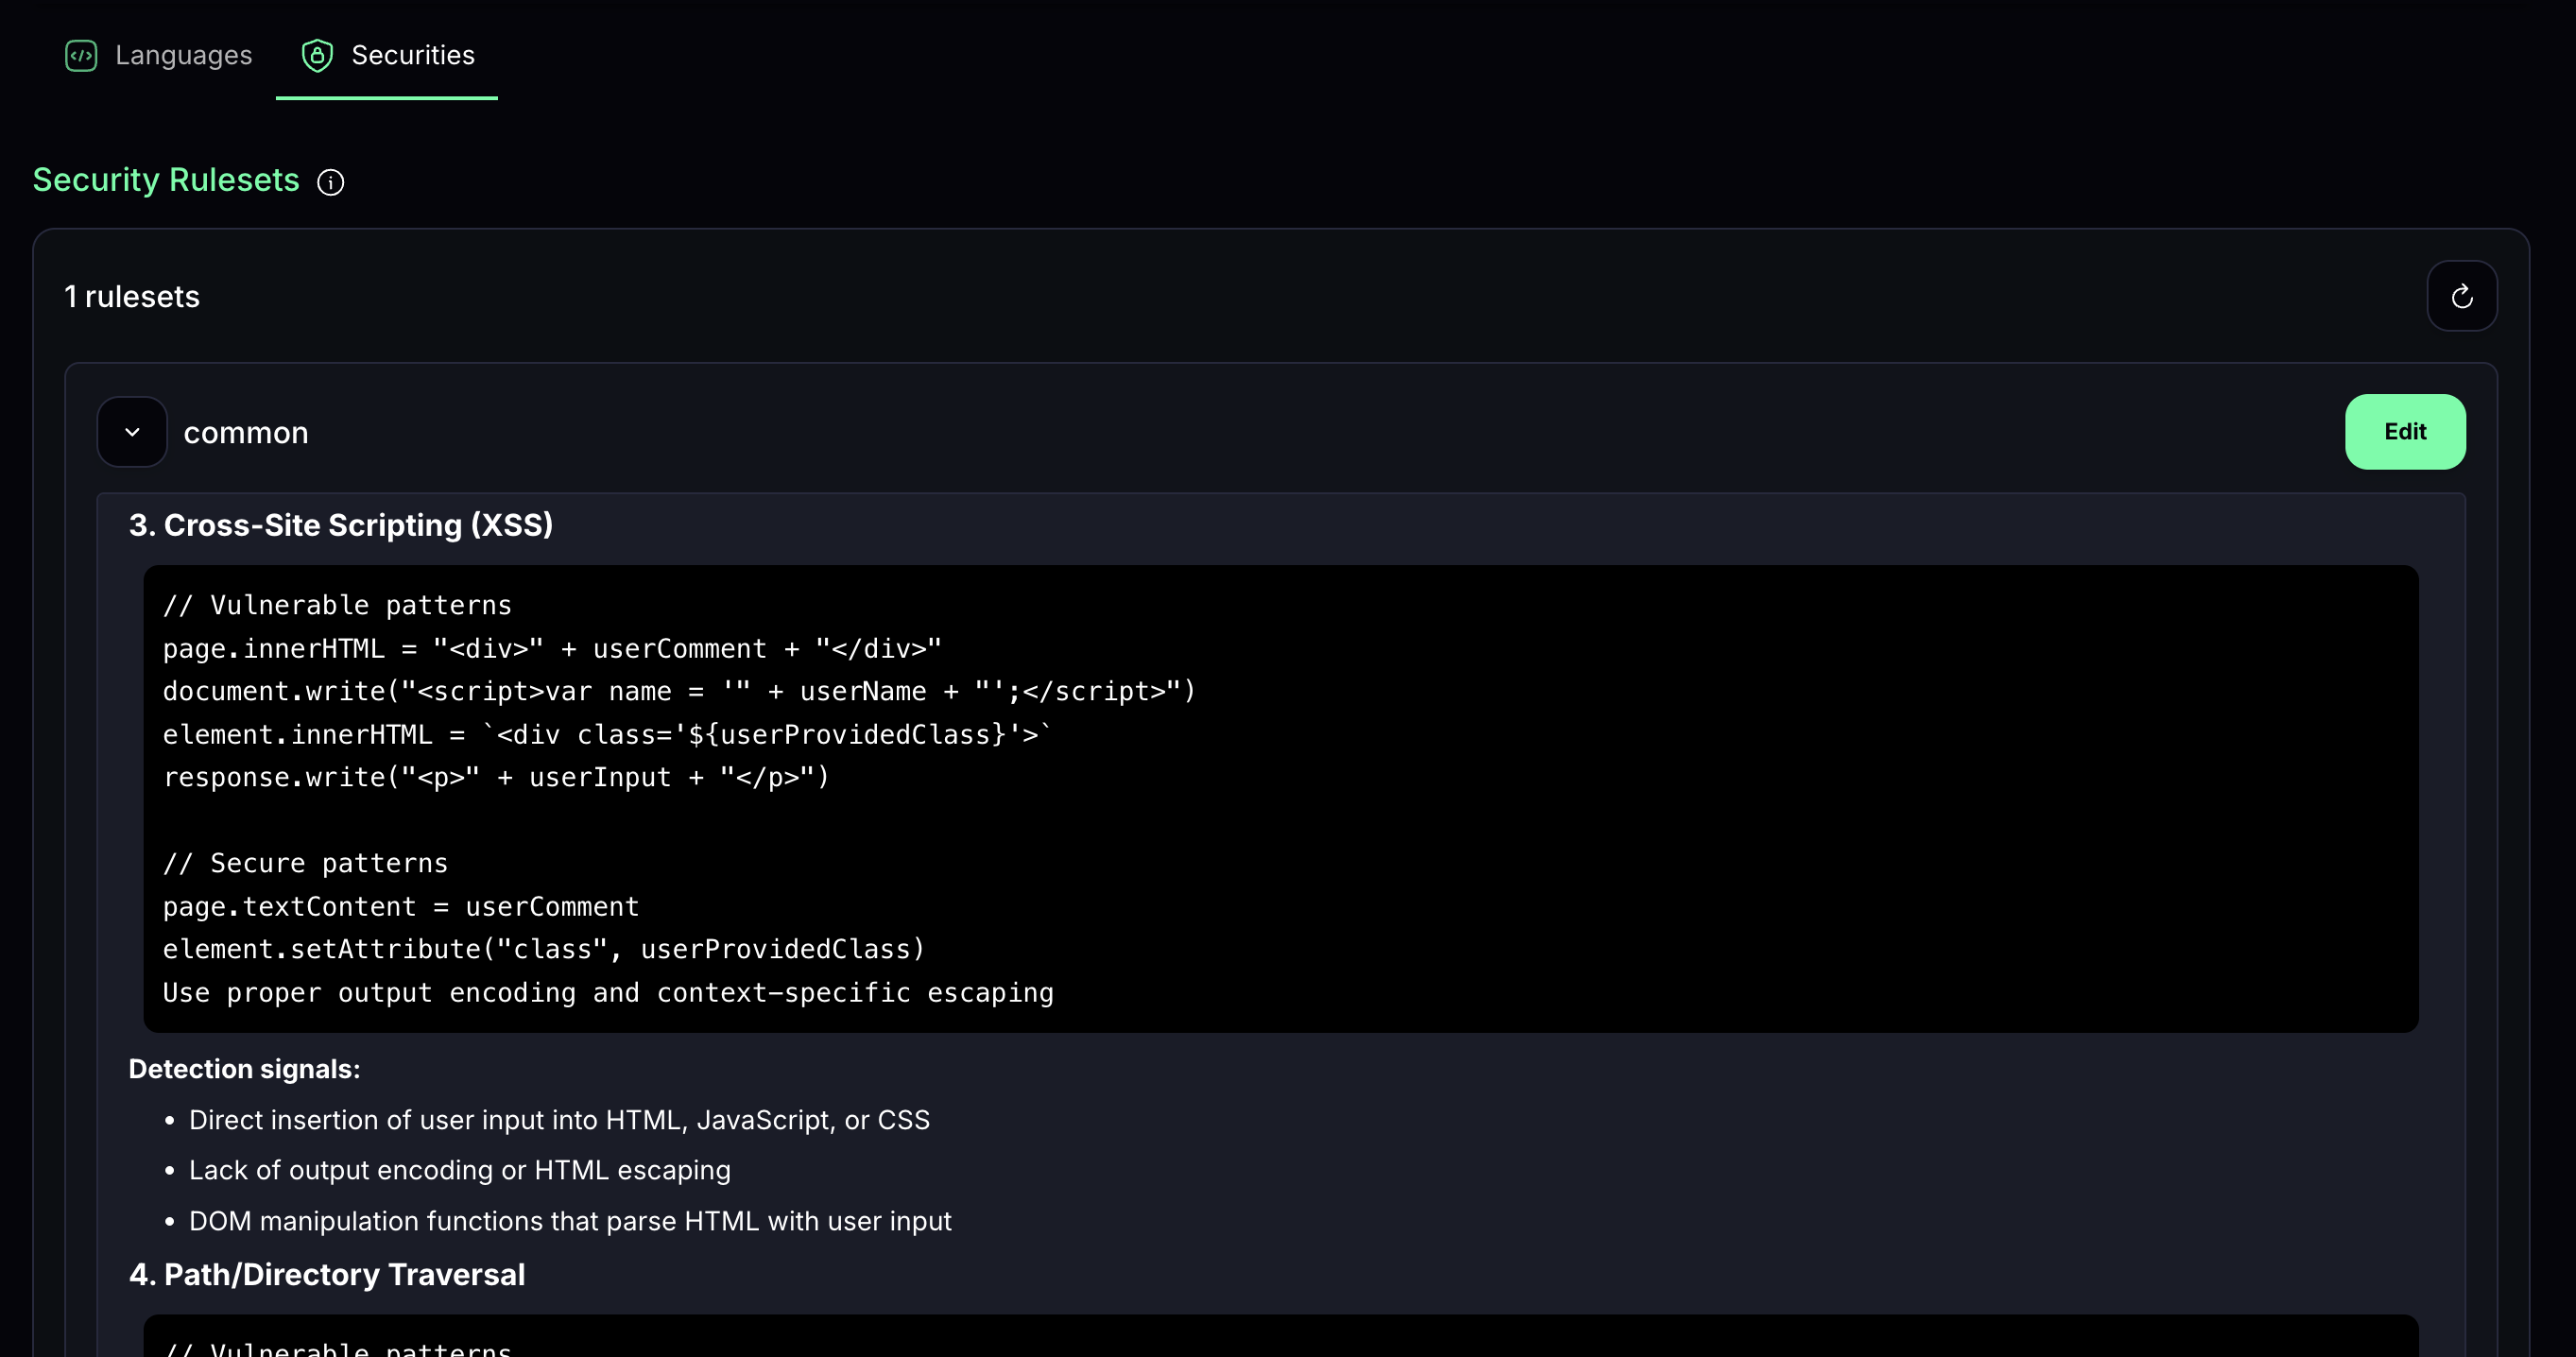The image size is (2576, 1357).
Task: Click heading '3. Cross-Site Scripting (XSS)'
Action: 341,525
